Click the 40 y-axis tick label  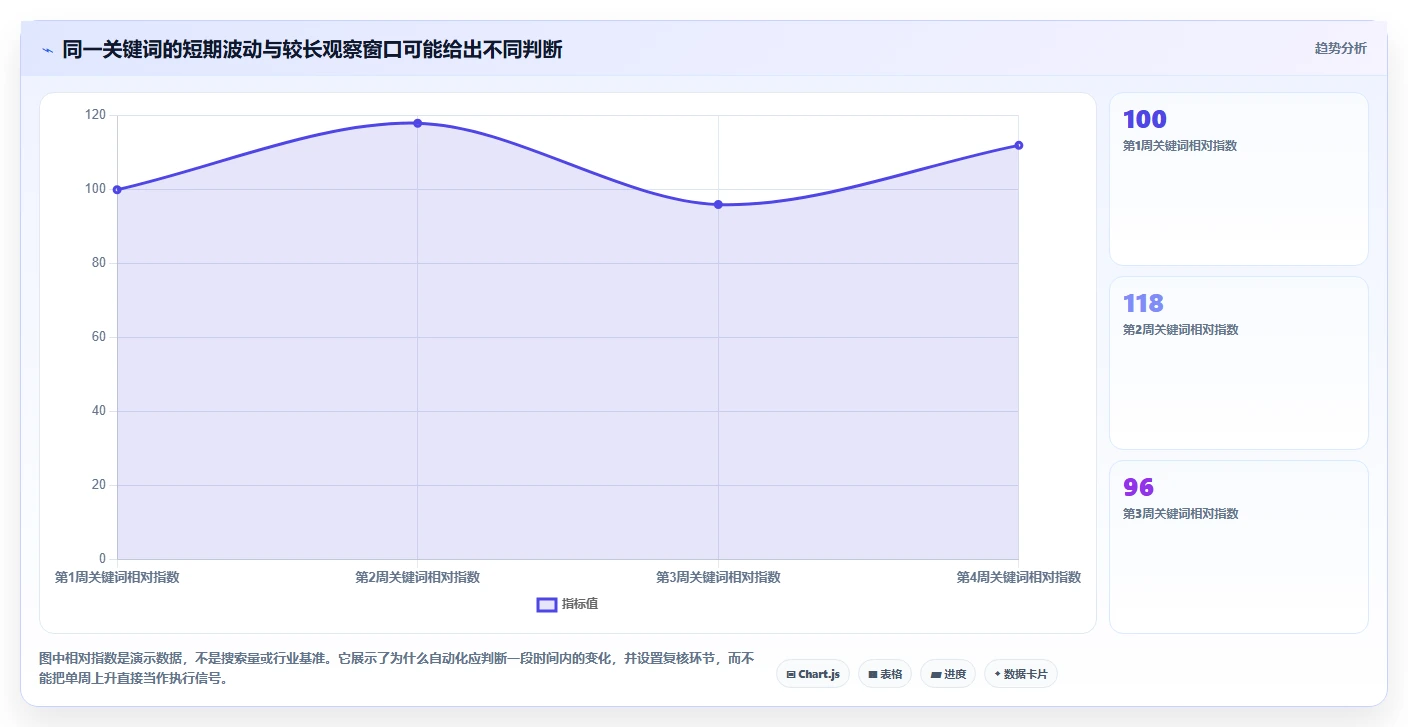[99, 411]
